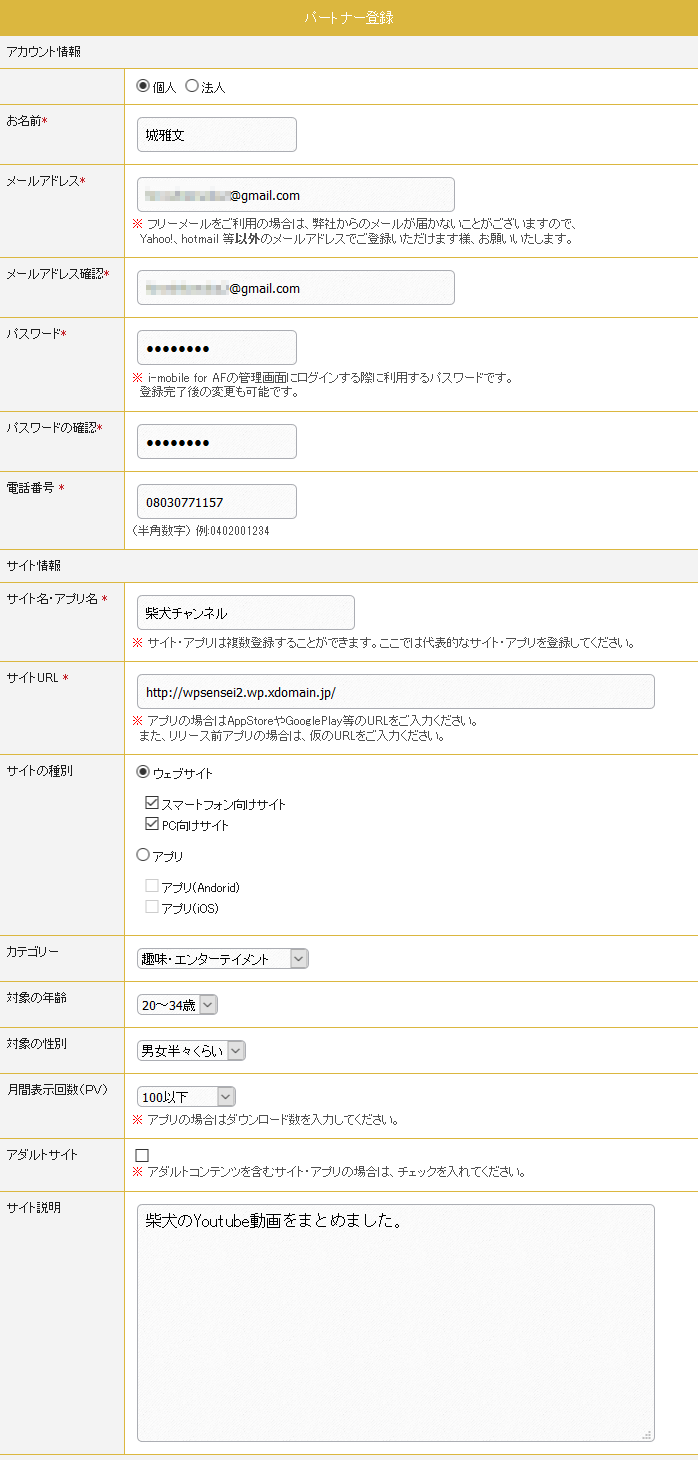Select the 個人 radio button

pyautogui.click(x=143, y=86)
